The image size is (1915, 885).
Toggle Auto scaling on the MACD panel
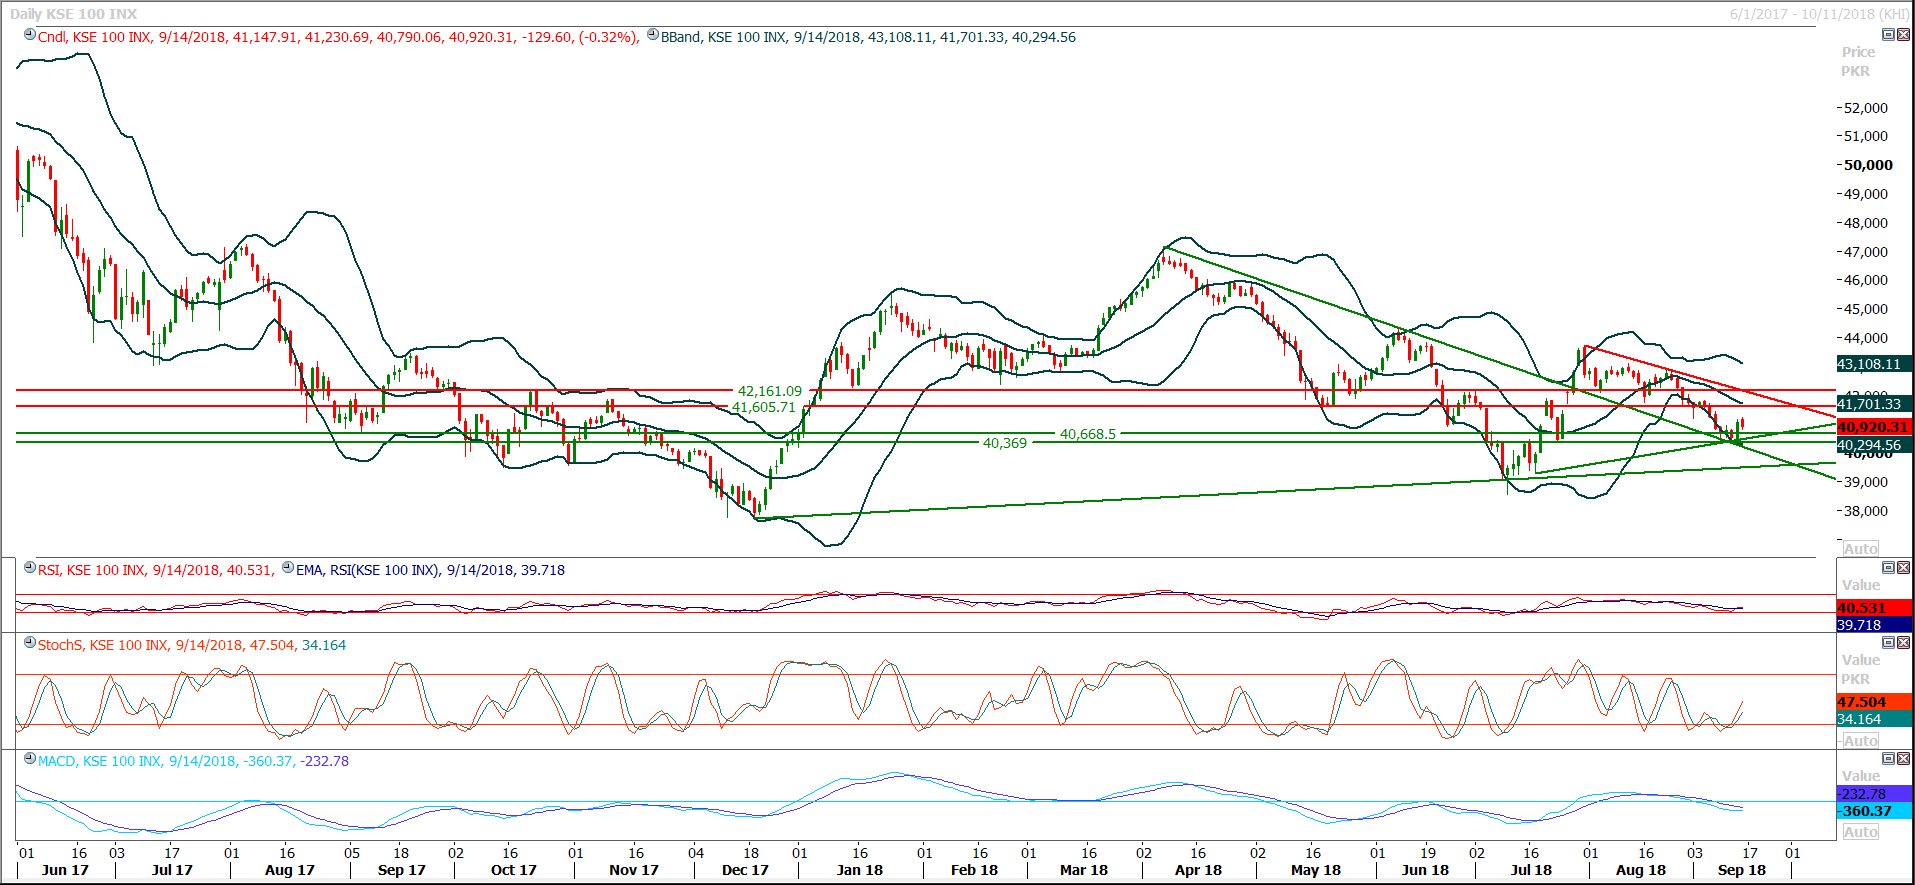1860,832
